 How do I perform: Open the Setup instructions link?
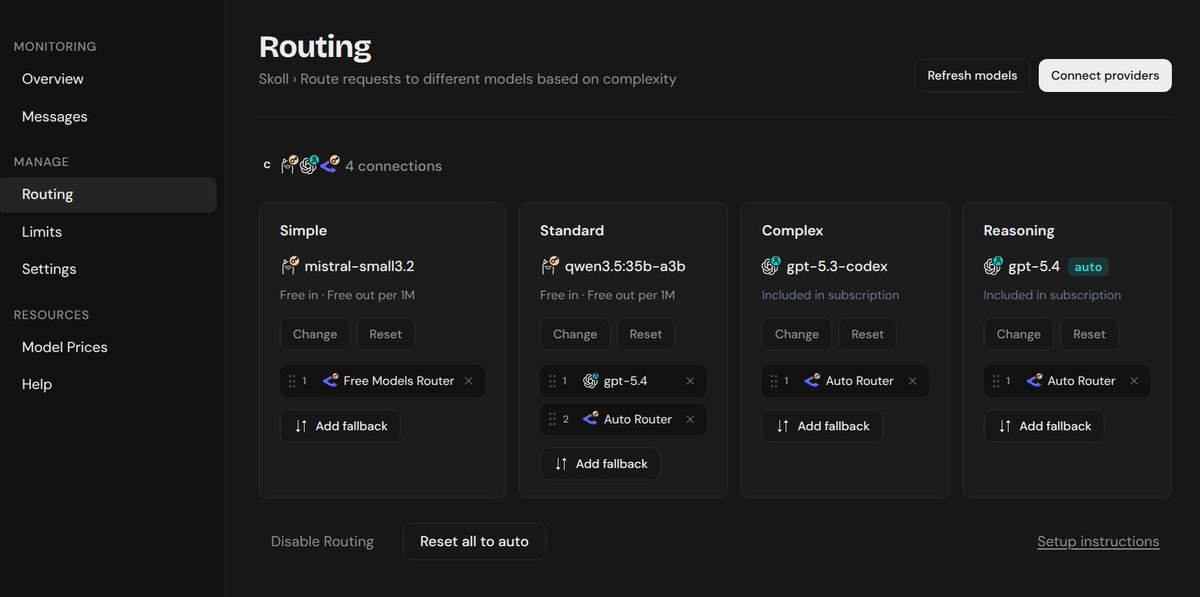tap(1098, 541)
